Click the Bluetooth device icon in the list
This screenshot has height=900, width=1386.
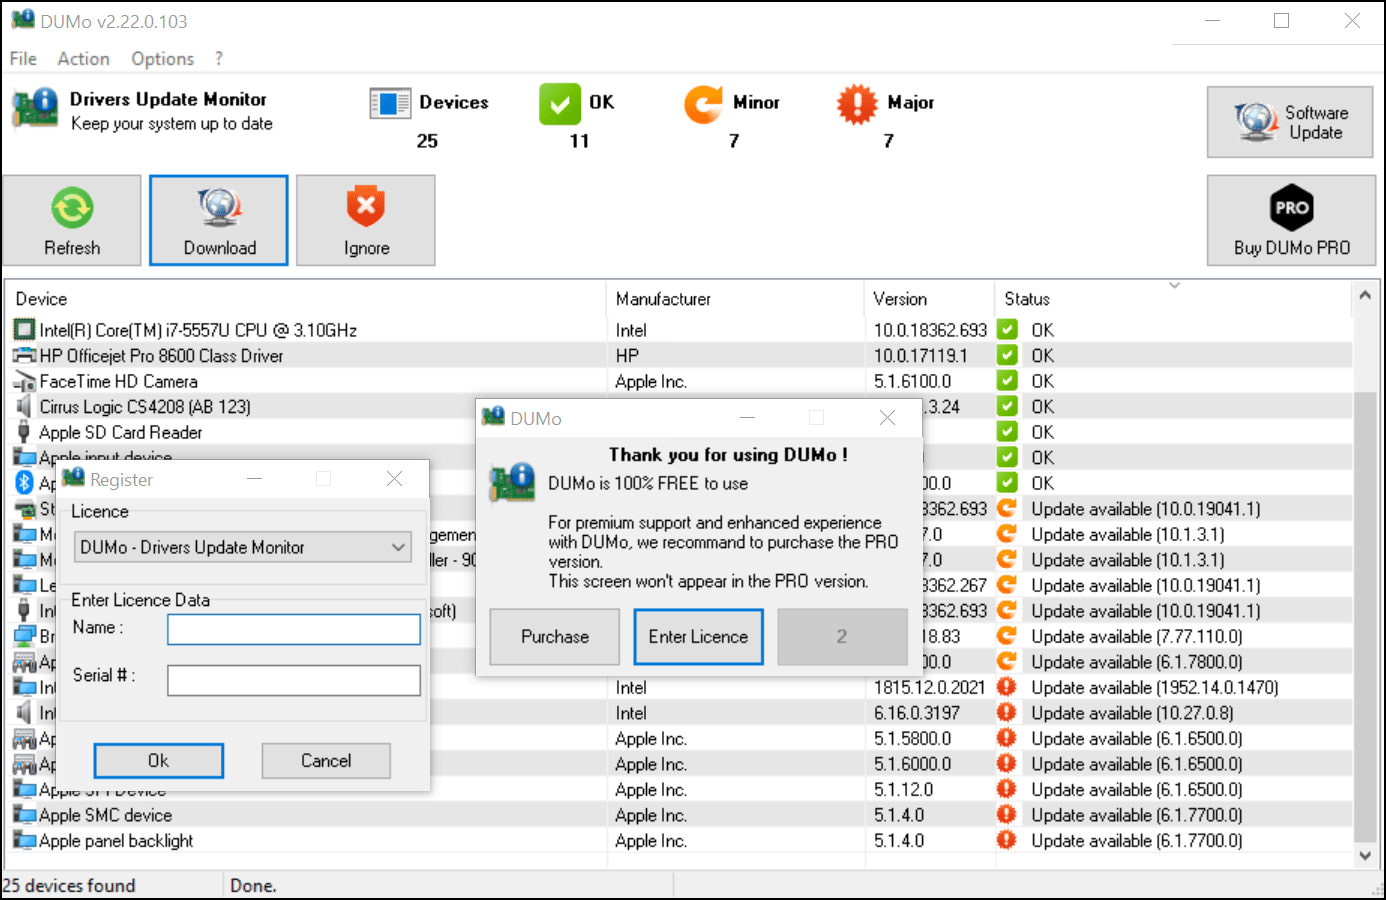[x=24, y=483]
